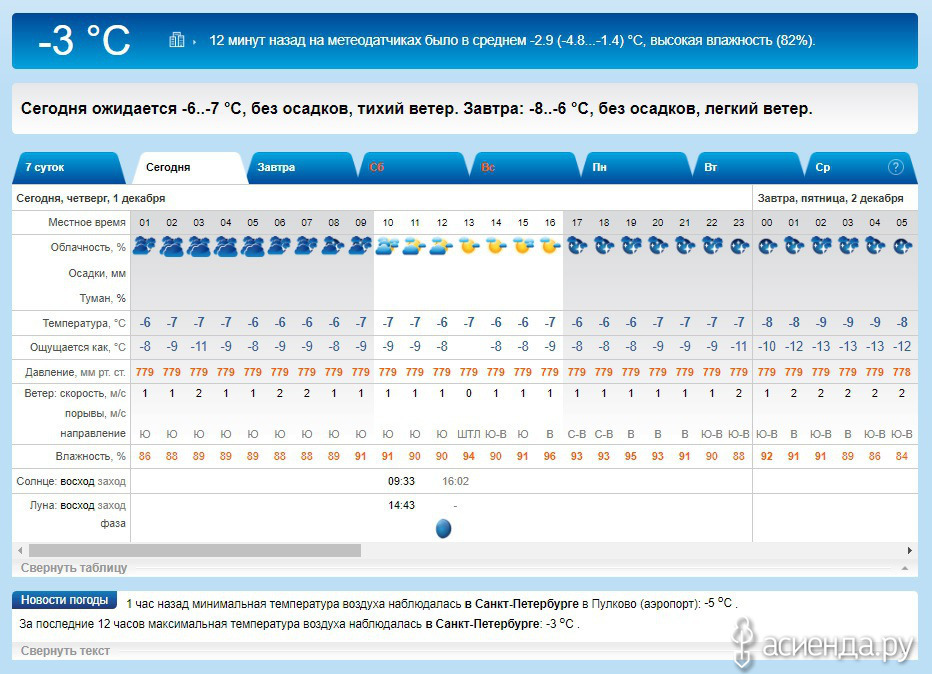Click the Местное время row label

87,222
